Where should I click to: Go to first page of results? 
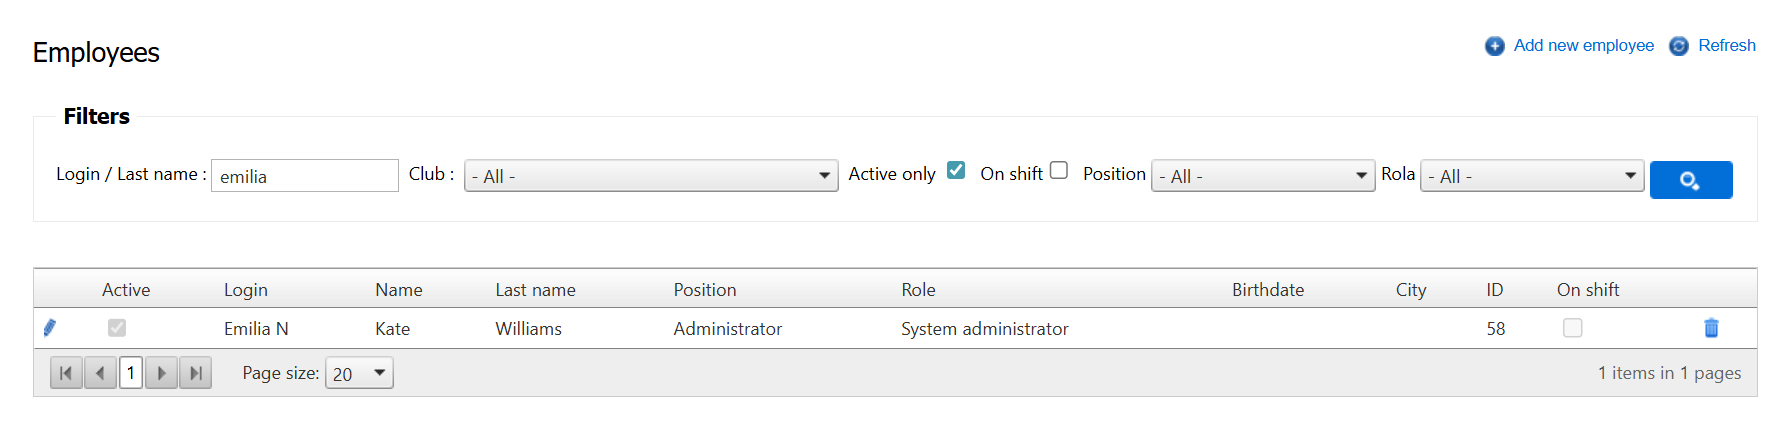[x=66, y=373]
